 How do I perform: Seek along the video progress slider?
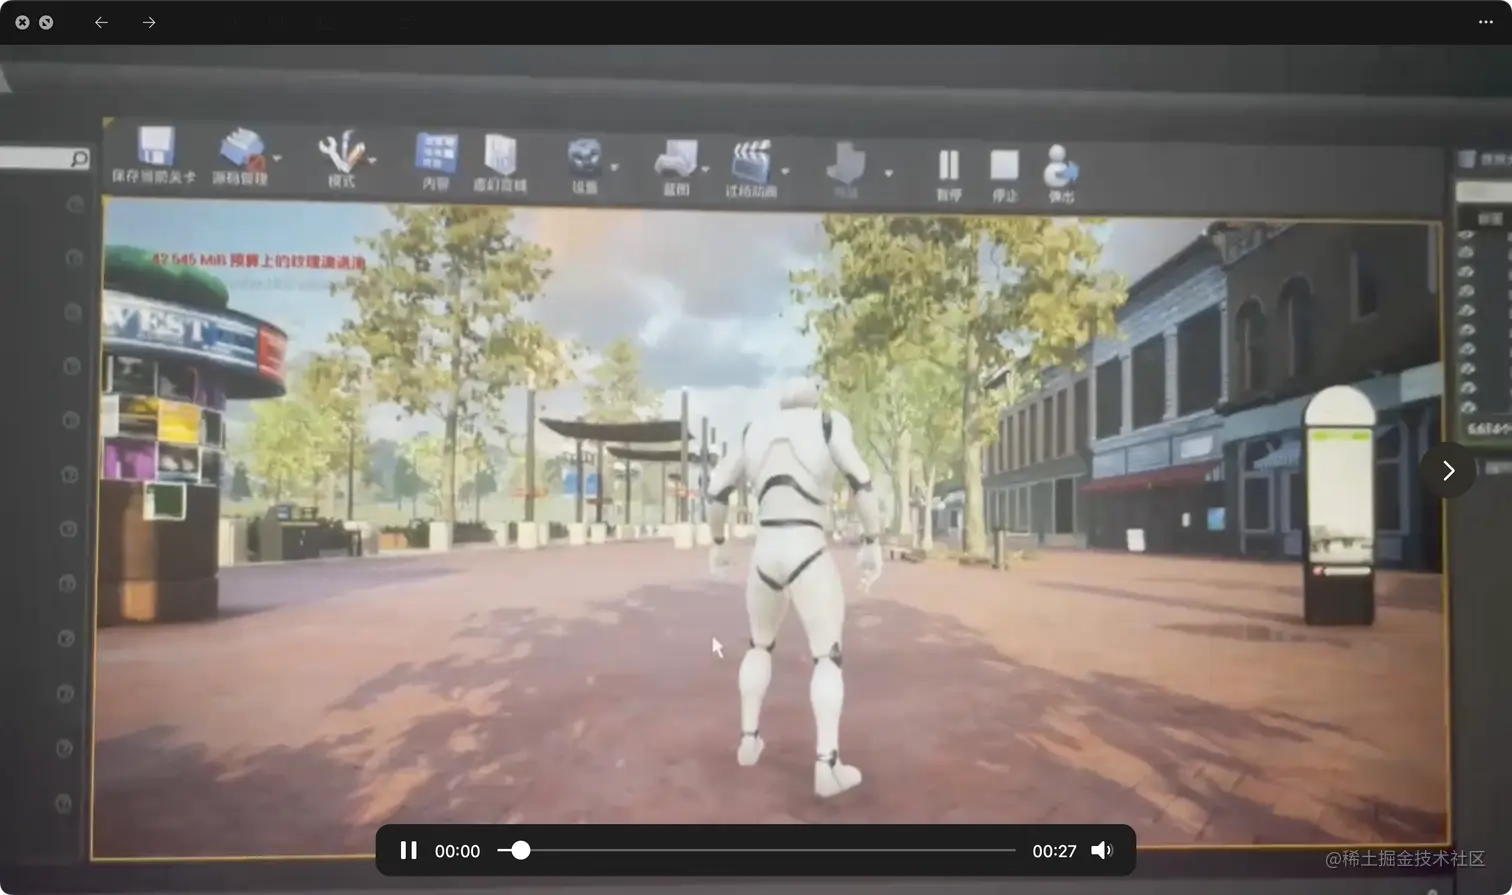pyautogui.click(x=756, y=850)
